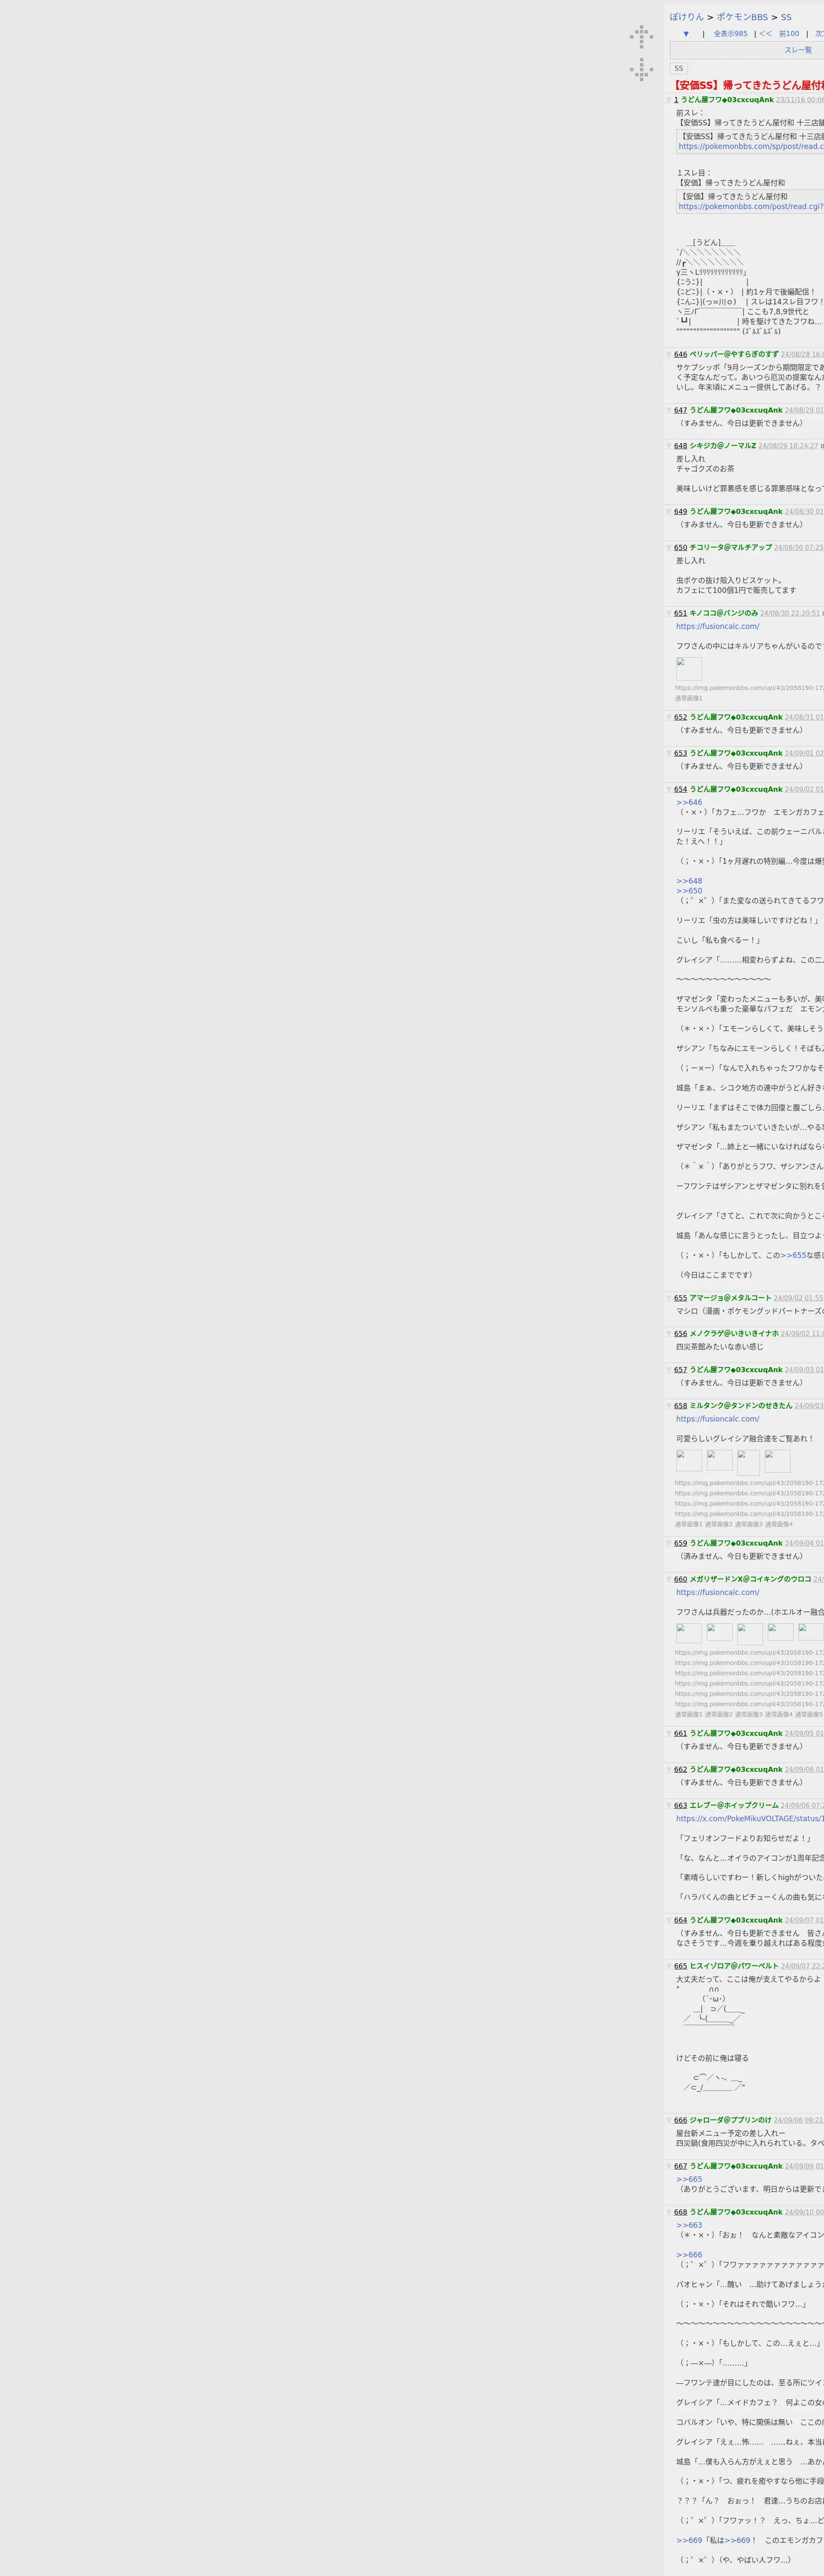Open attached image thumbnail in post 651

(x=689, y=669)
